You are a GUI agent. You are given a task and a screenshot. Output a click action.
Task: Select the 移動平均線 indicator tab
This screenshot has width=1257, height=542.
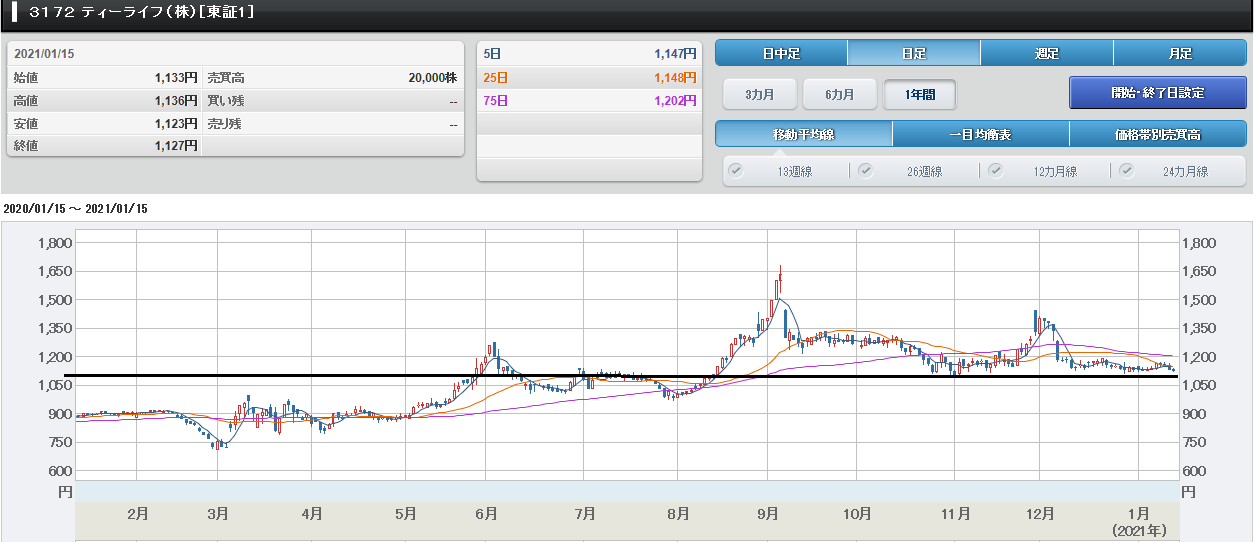click(803, 134)
